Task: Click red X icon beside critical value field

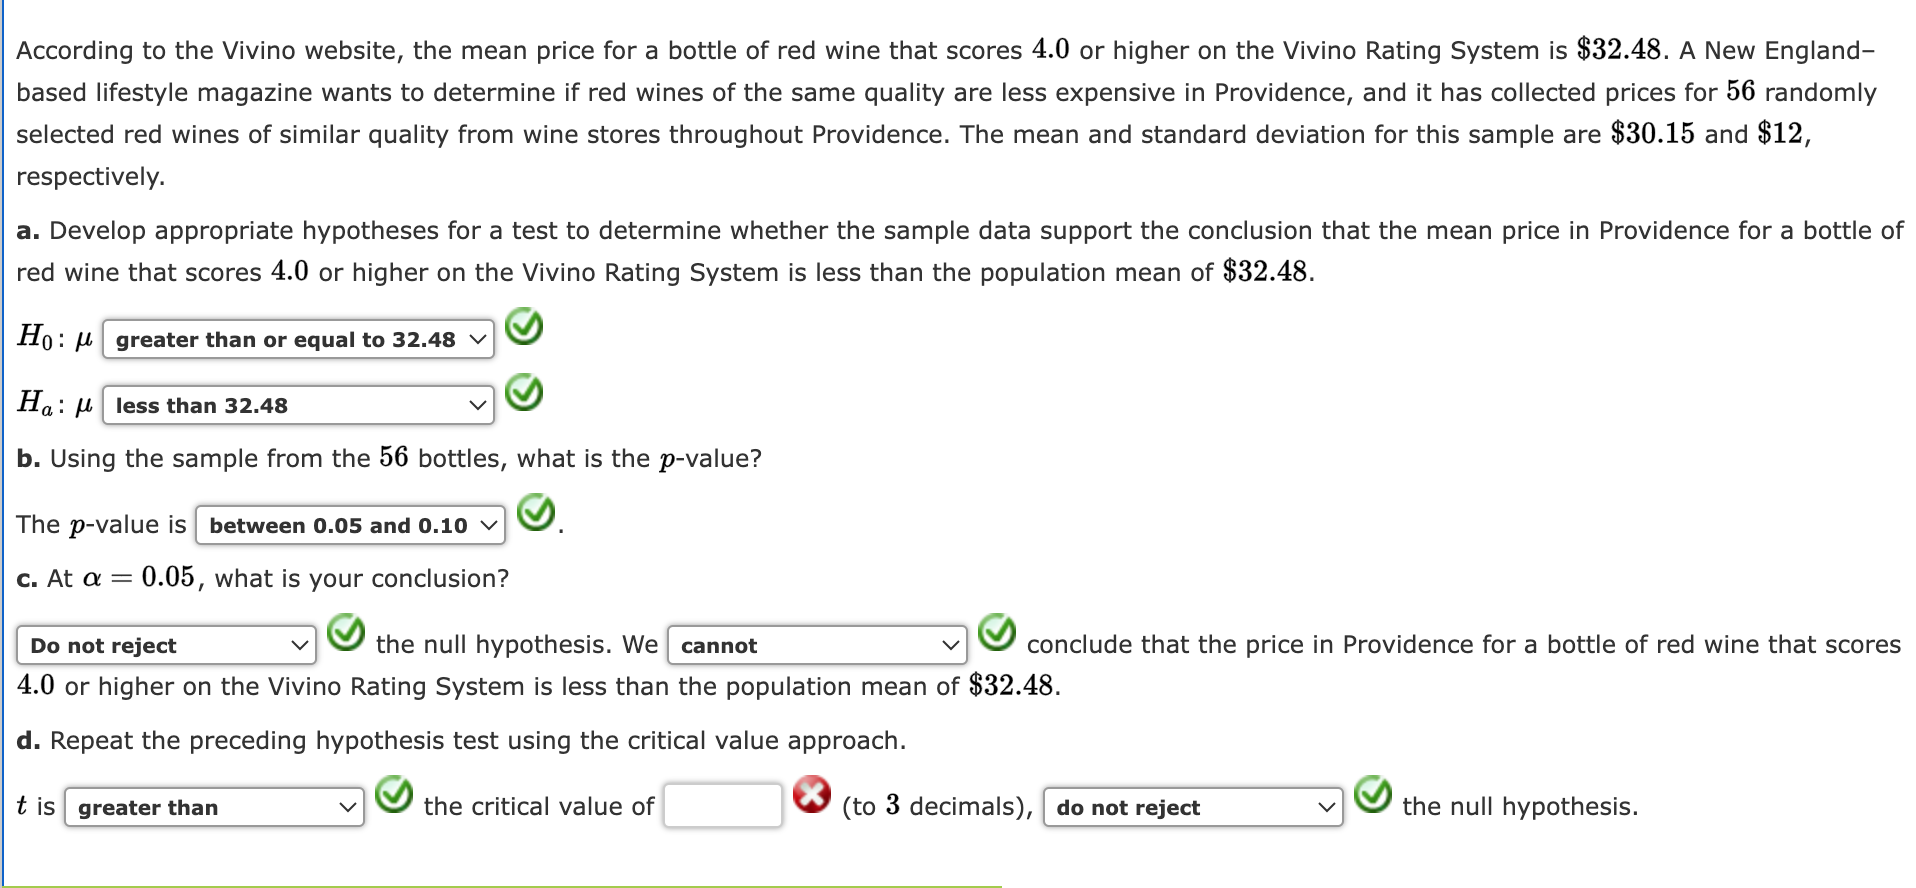Action: [x=812, y=795]
